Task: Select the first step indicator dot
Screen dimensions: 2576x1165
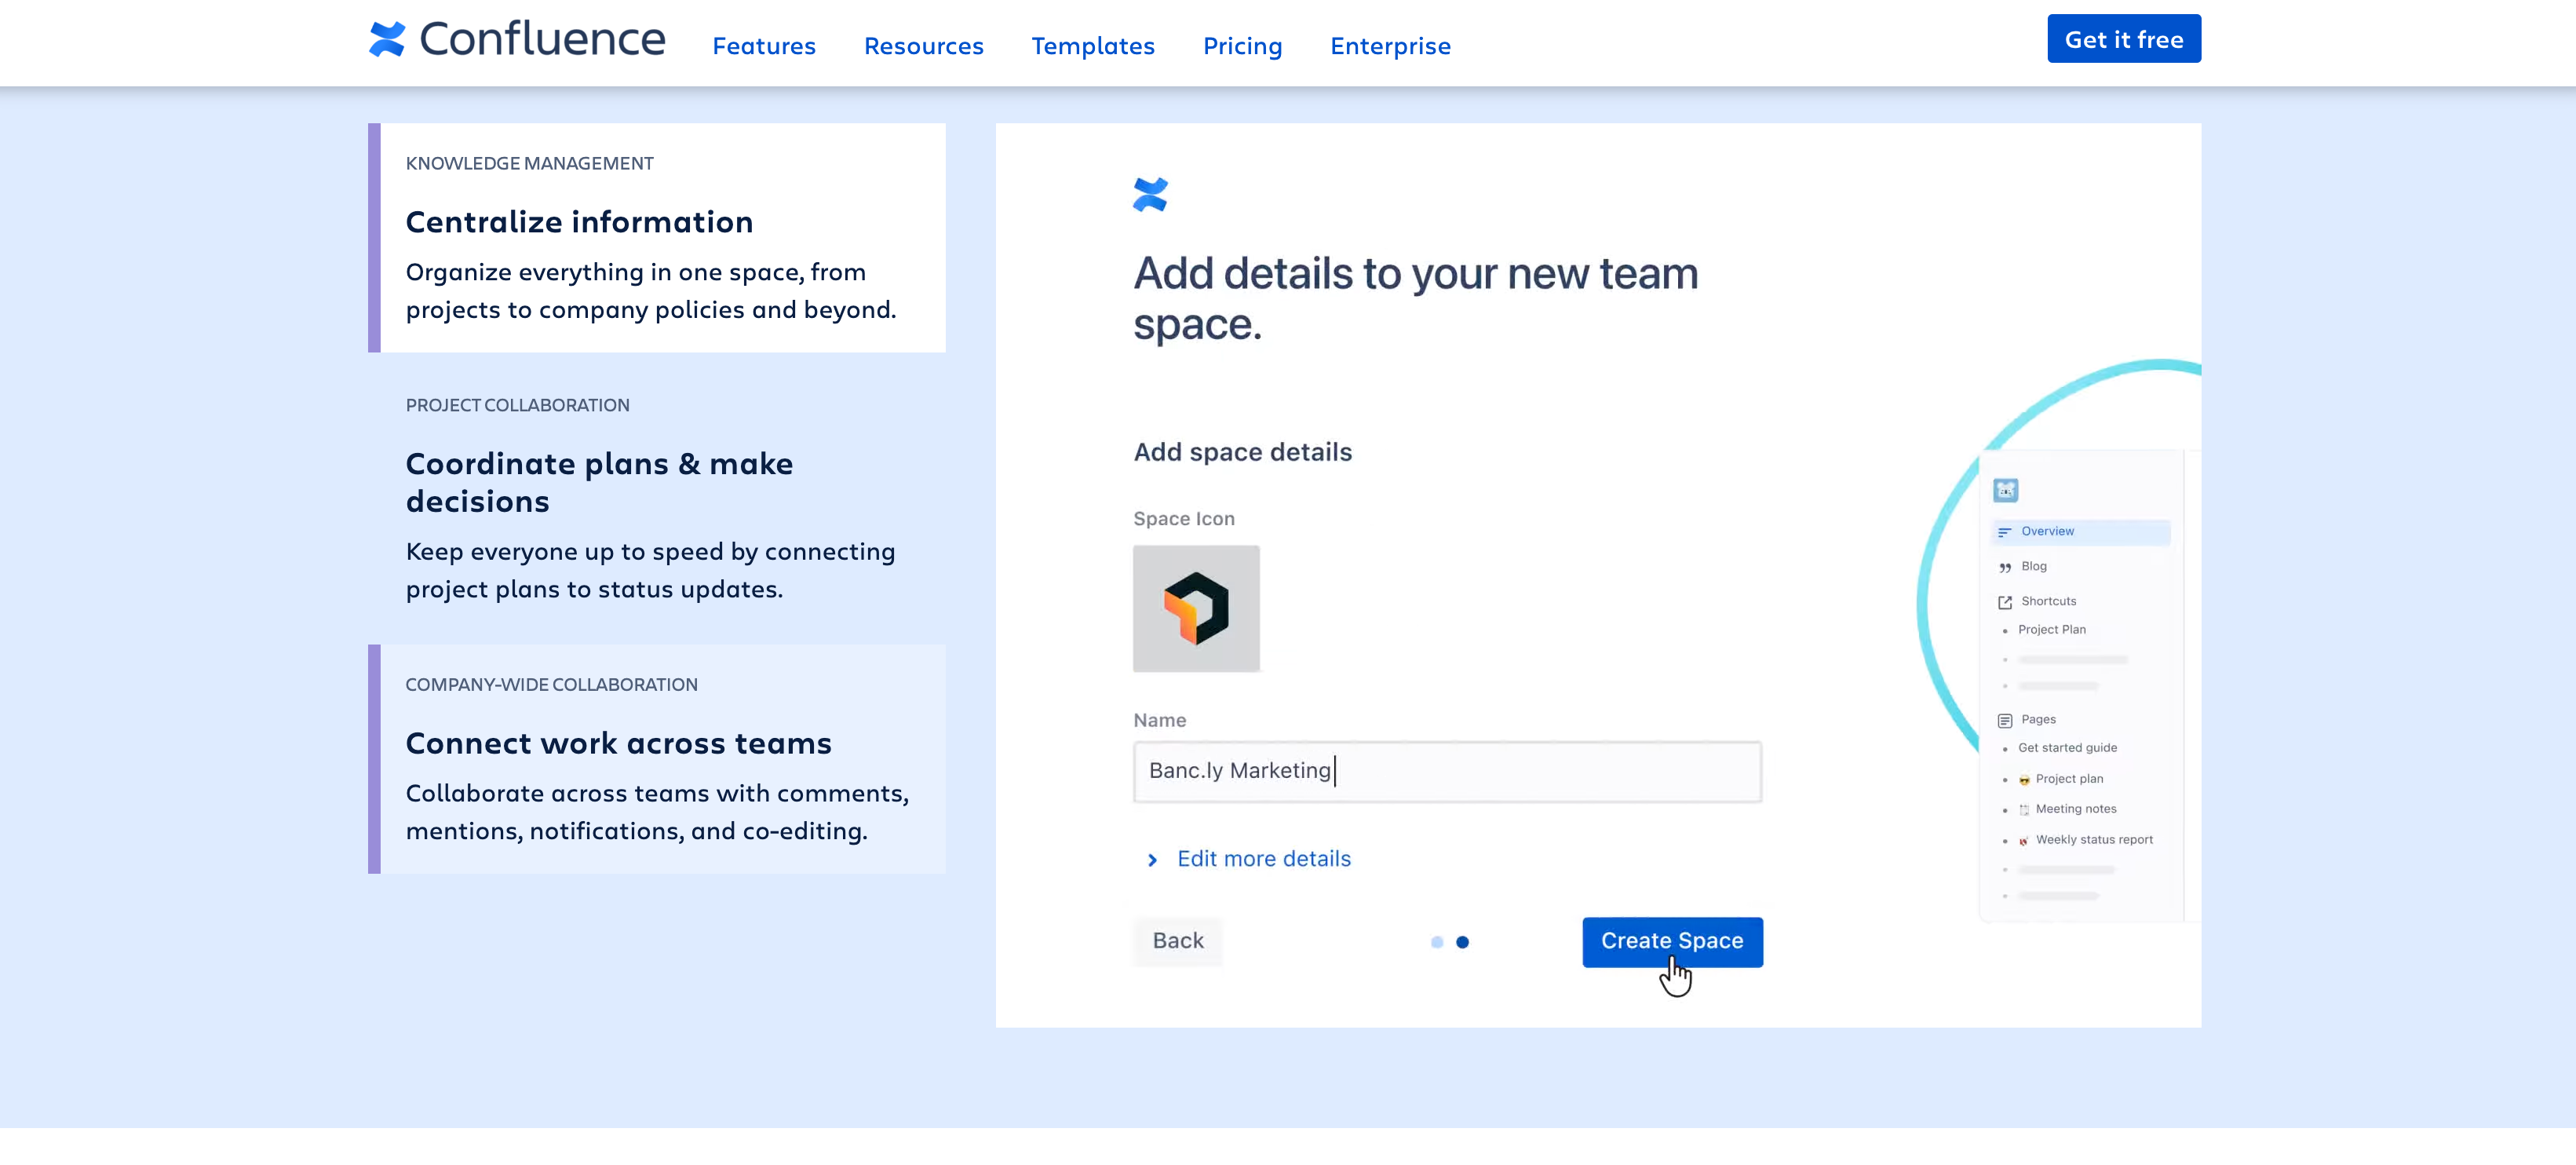Action: (1437, 942)
